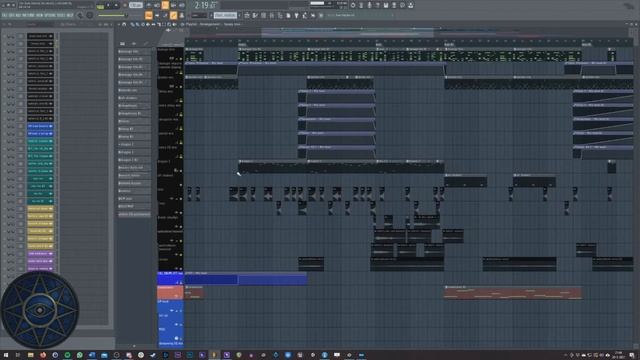This screenshot has height=360, width=640.
Task: Open the undo history icon in the top toolbar
Action: click(x=353, y=5)
